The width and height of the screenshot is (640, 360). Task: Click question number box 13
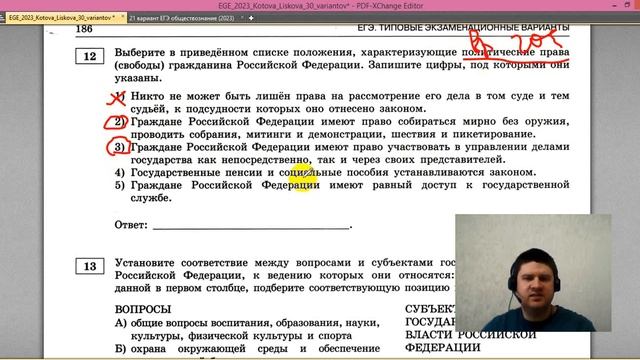(89, 266)
